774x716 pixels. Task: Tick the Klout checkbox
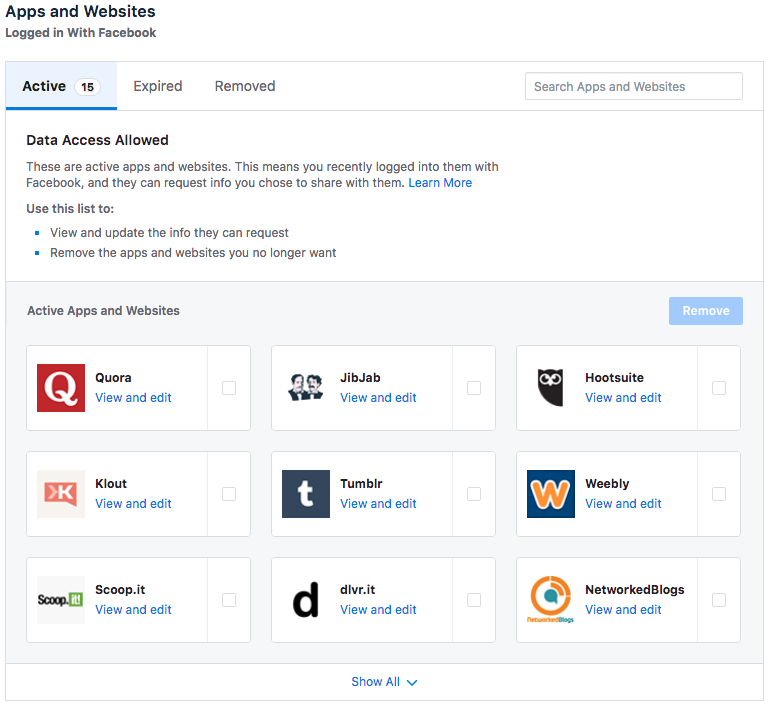pos(229,494)
